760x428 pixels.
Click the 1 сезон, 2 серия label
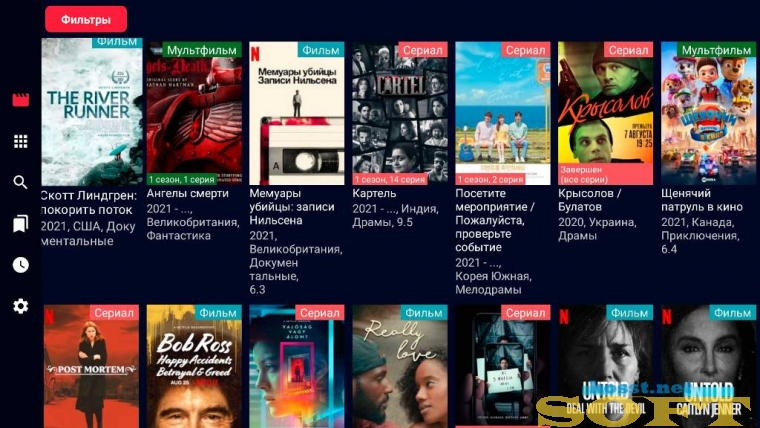pos(490,179)
